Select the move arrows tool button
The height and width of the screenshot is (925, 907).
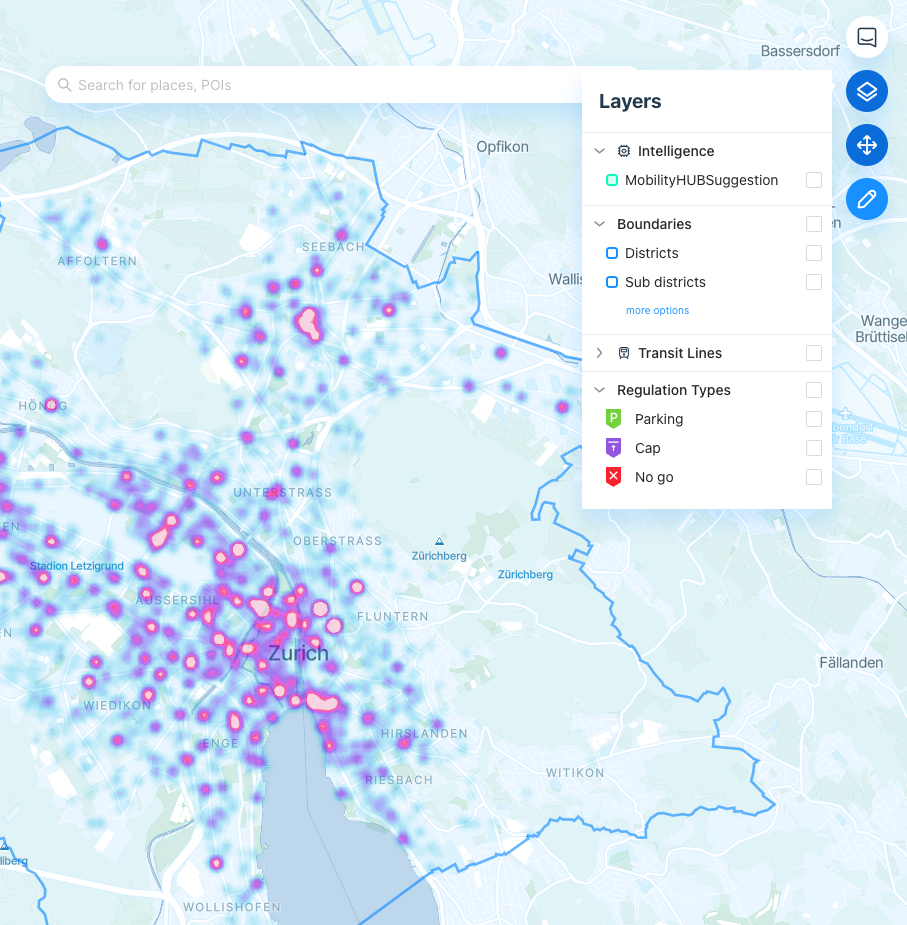[x=866, y=145]
